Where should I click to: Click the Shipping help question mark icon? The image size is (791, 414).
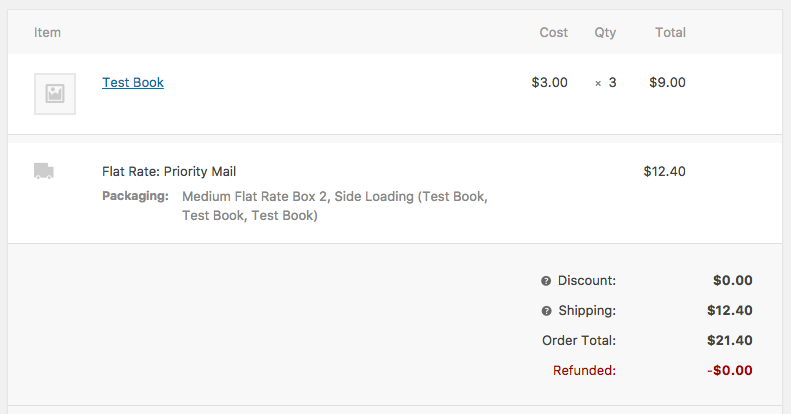tap(546, 311)
